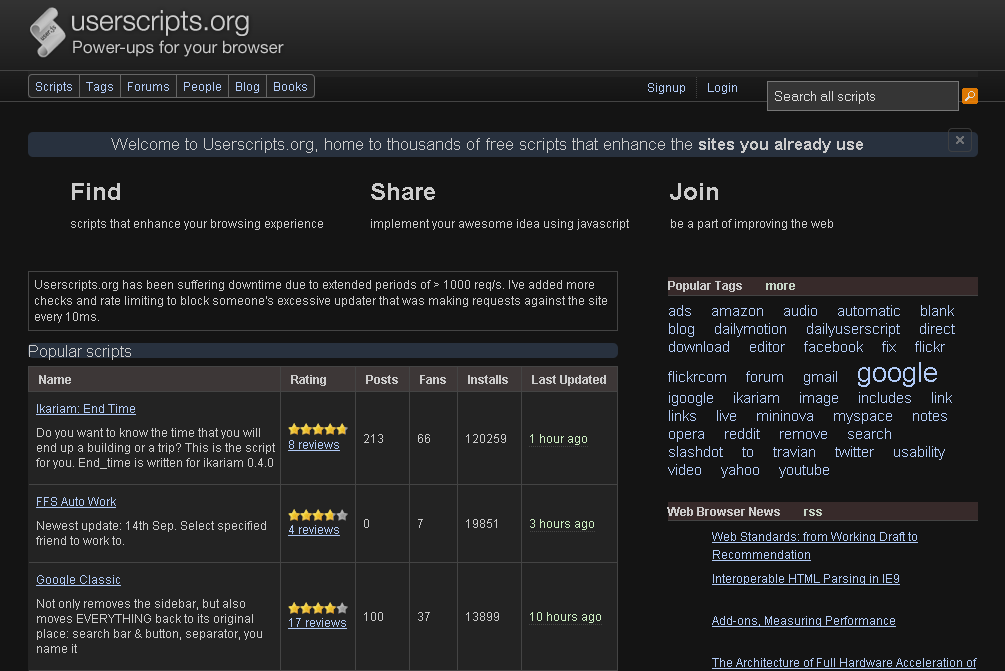
Task: Open the Scripts navigation tab
Action: tap(54, 87)
